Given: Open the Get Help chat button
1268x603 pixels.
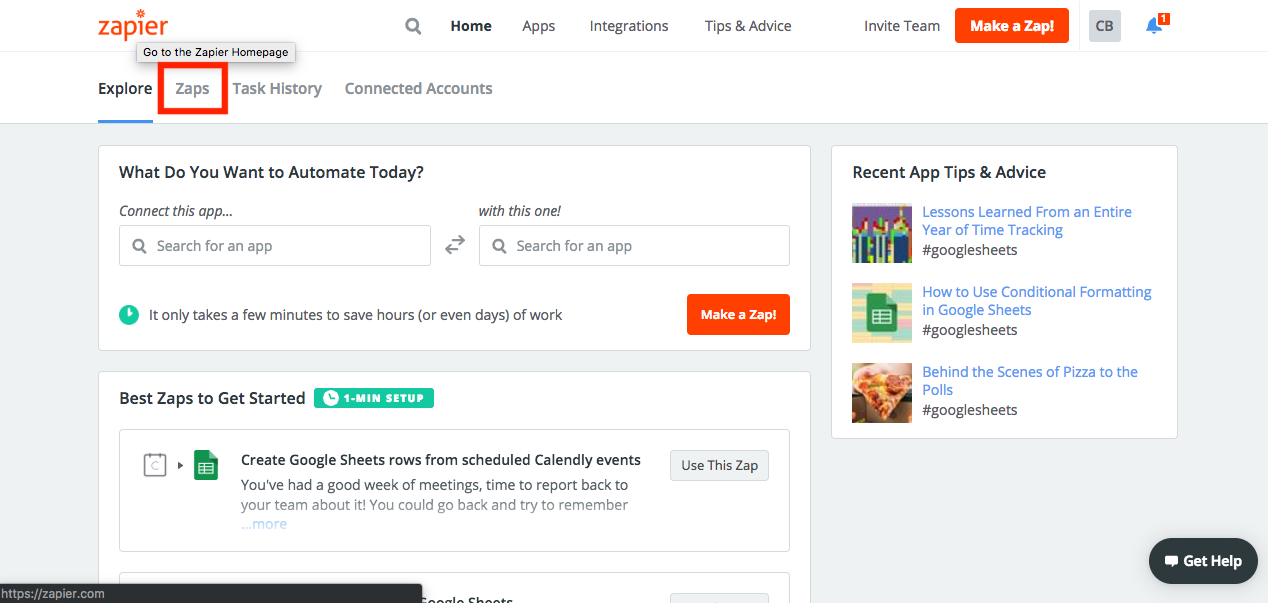Looking at the screenshot, I should click(1203, 561).
